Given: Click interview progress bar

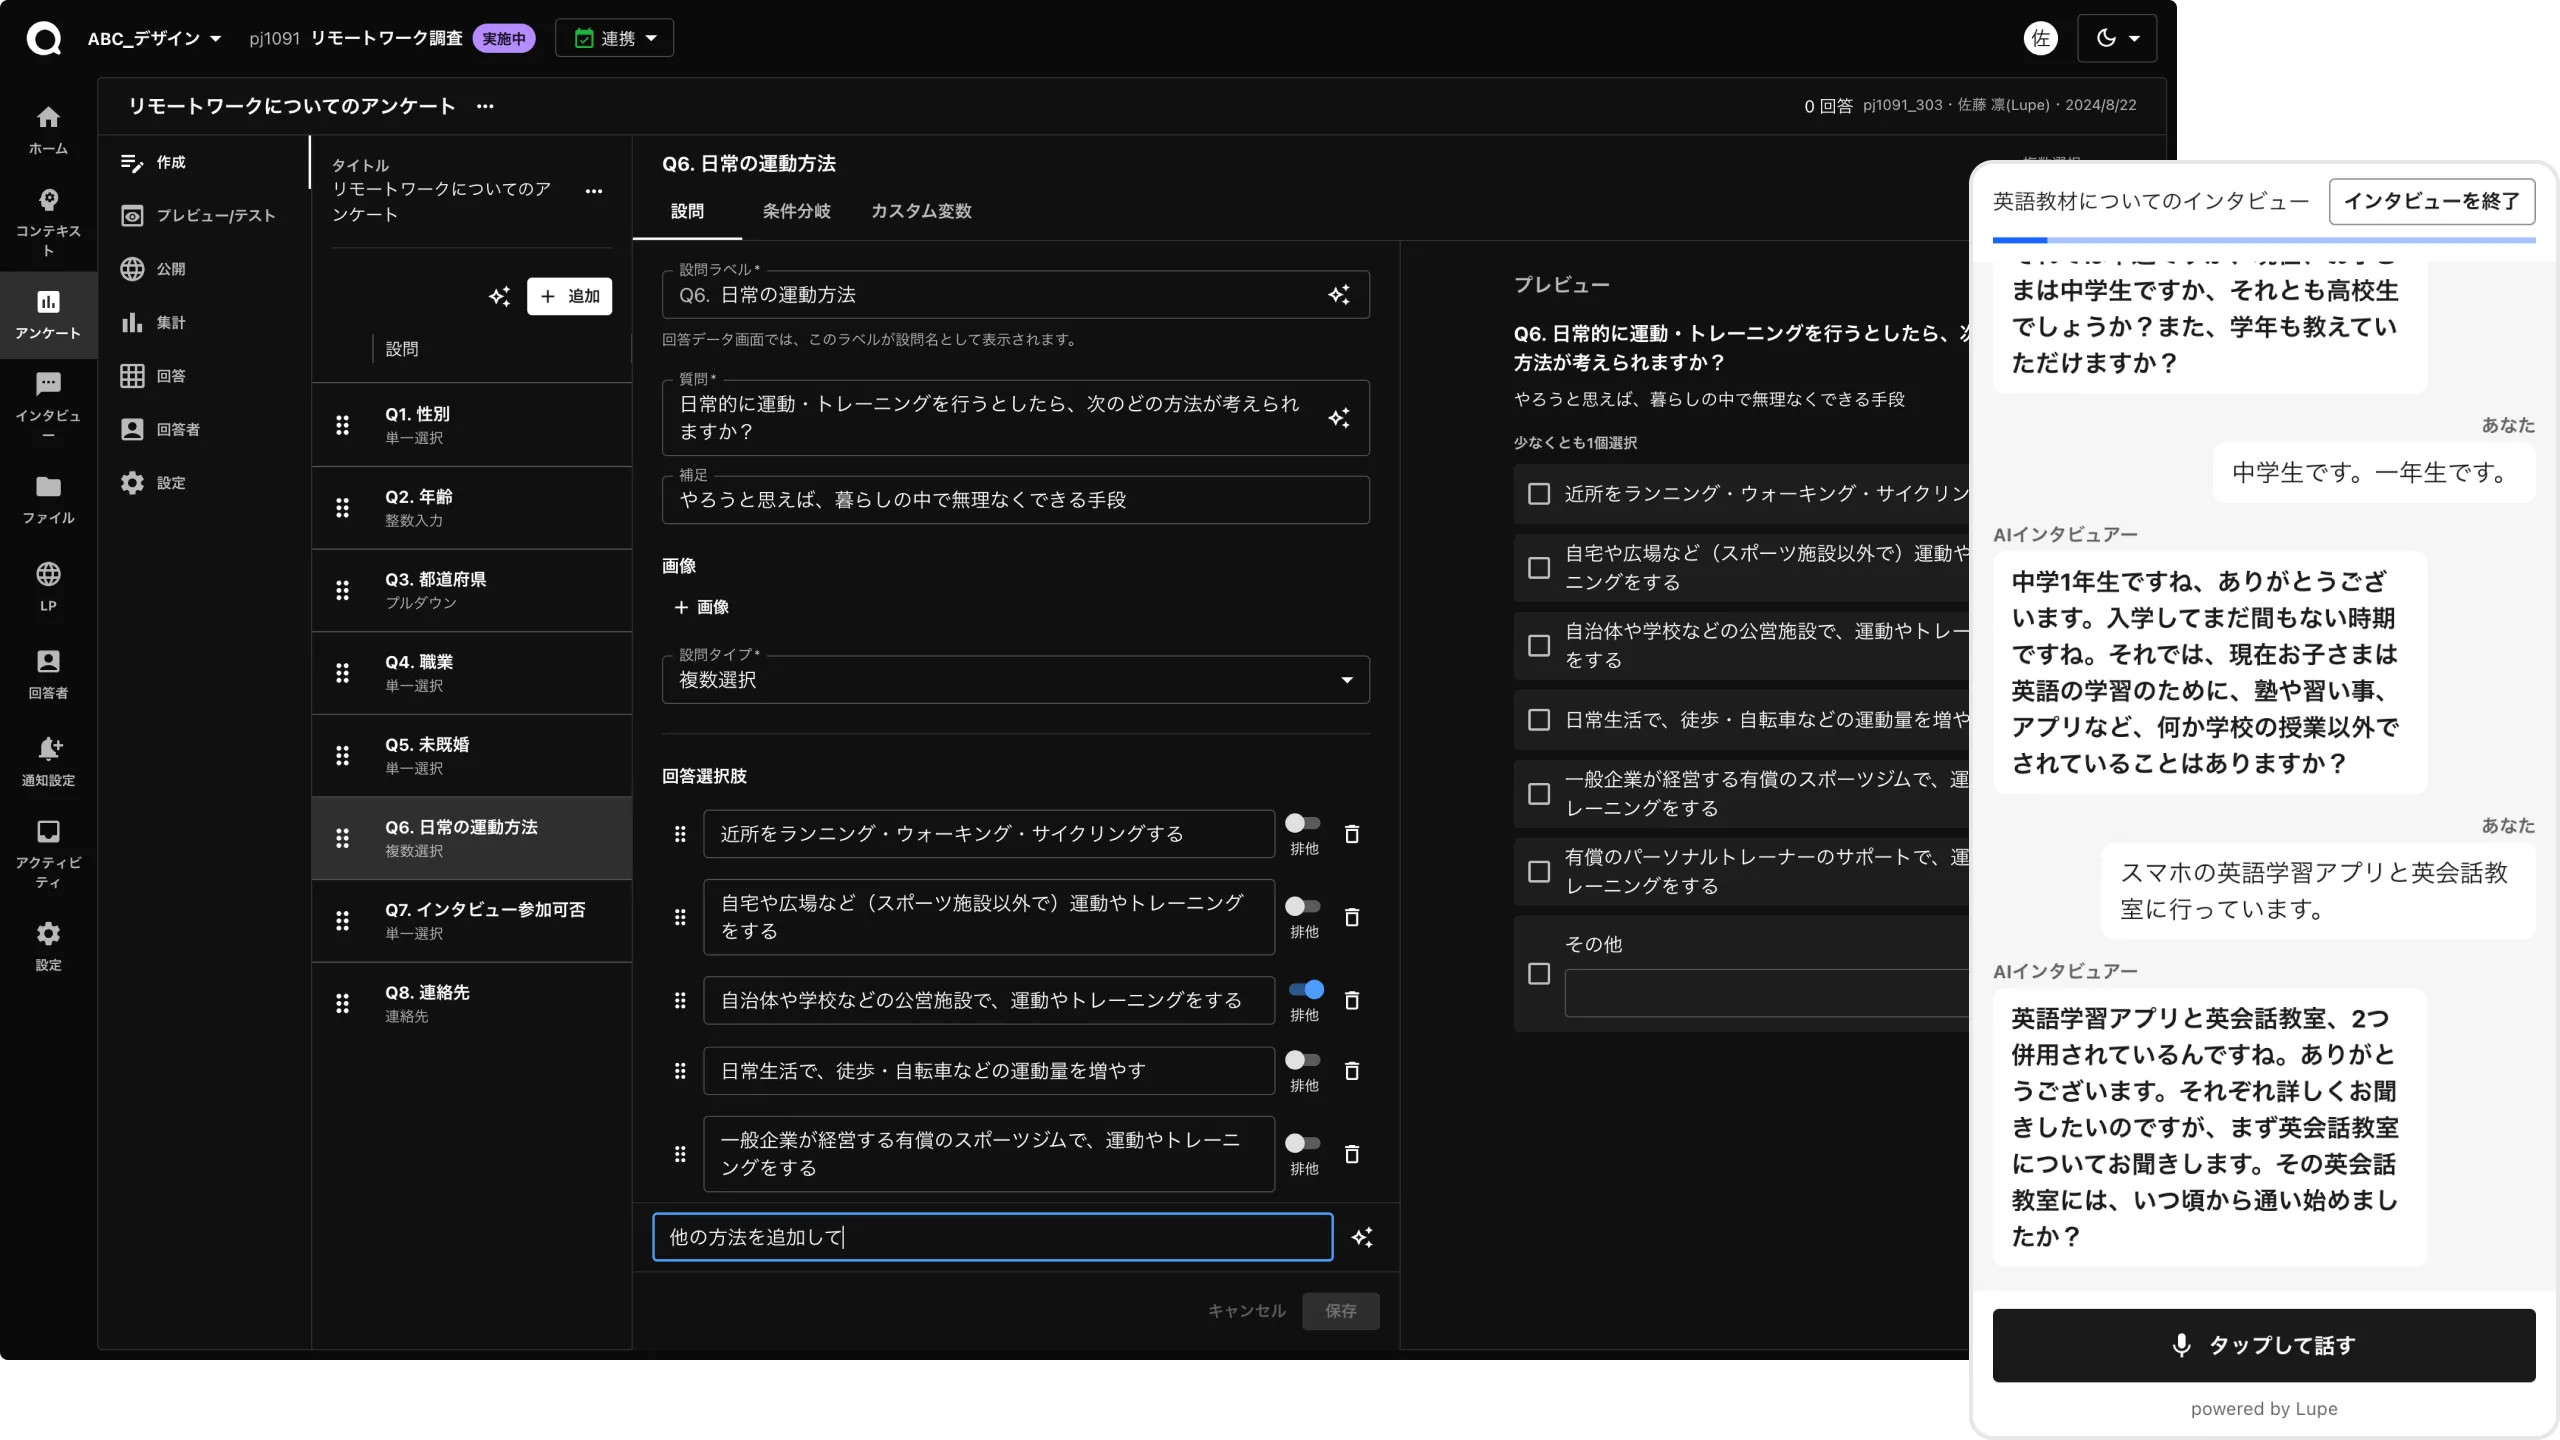Looking at the screenshot, I should tap(2263, 240).
